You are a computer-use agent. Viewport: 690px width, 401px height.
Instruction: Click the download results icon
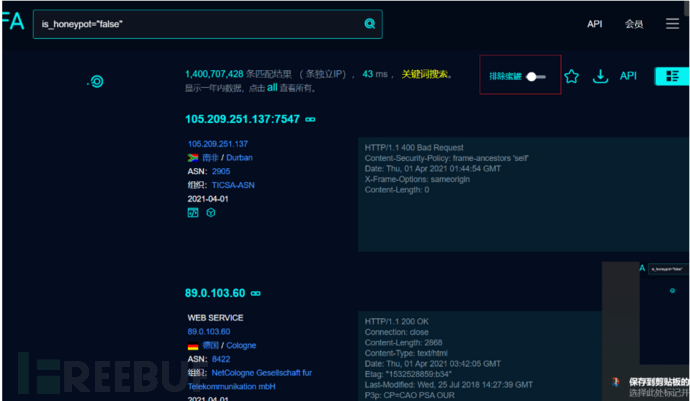pos(600,76)
